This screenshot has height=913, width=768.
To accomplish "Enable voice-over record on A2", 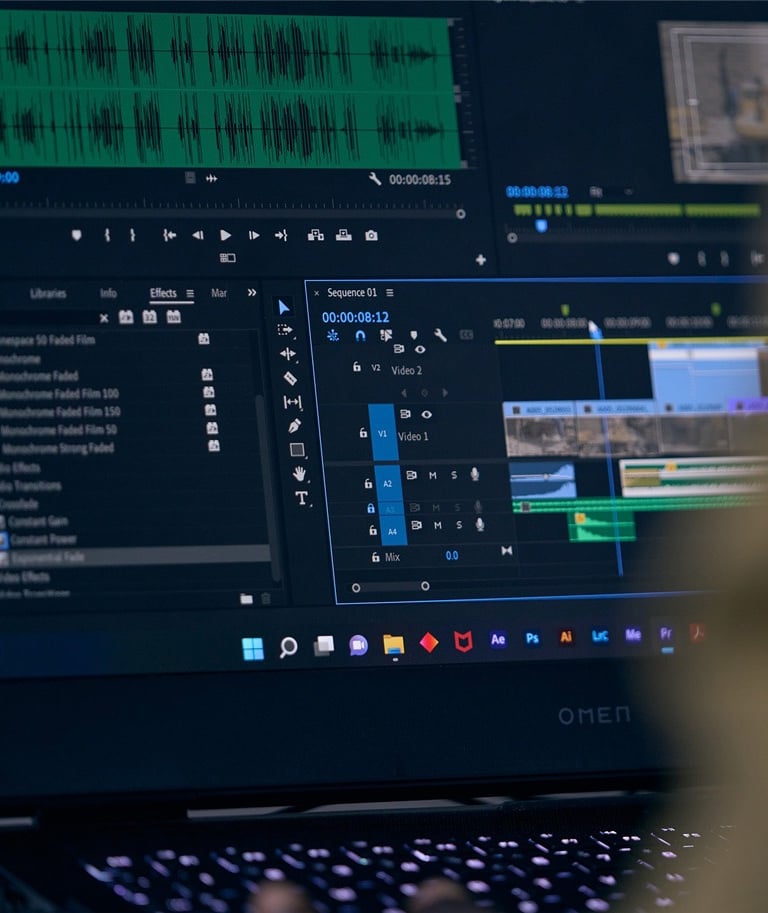I will coord(475,474).
